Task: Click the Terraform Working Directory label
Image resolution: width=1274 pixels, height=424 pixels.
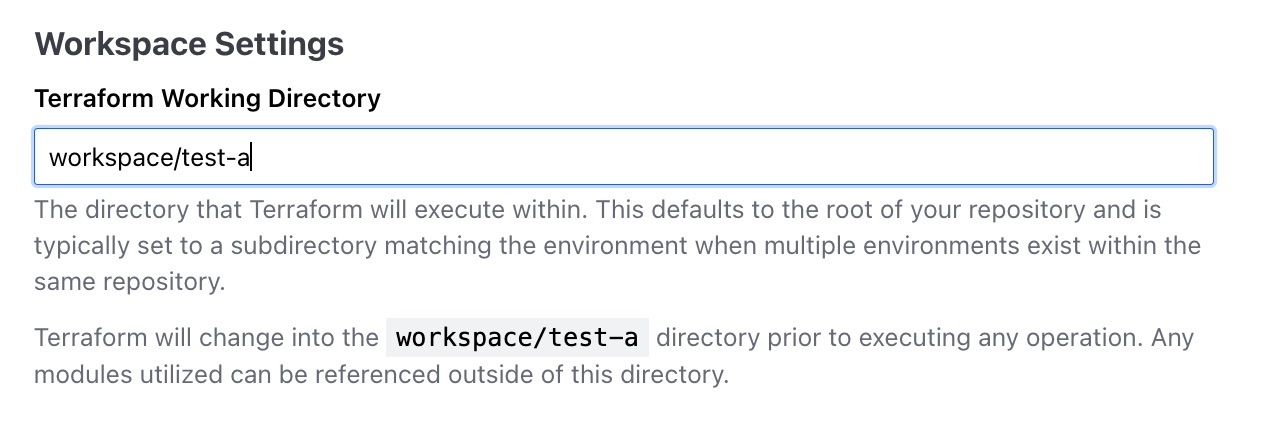Action: coord(207,99)
